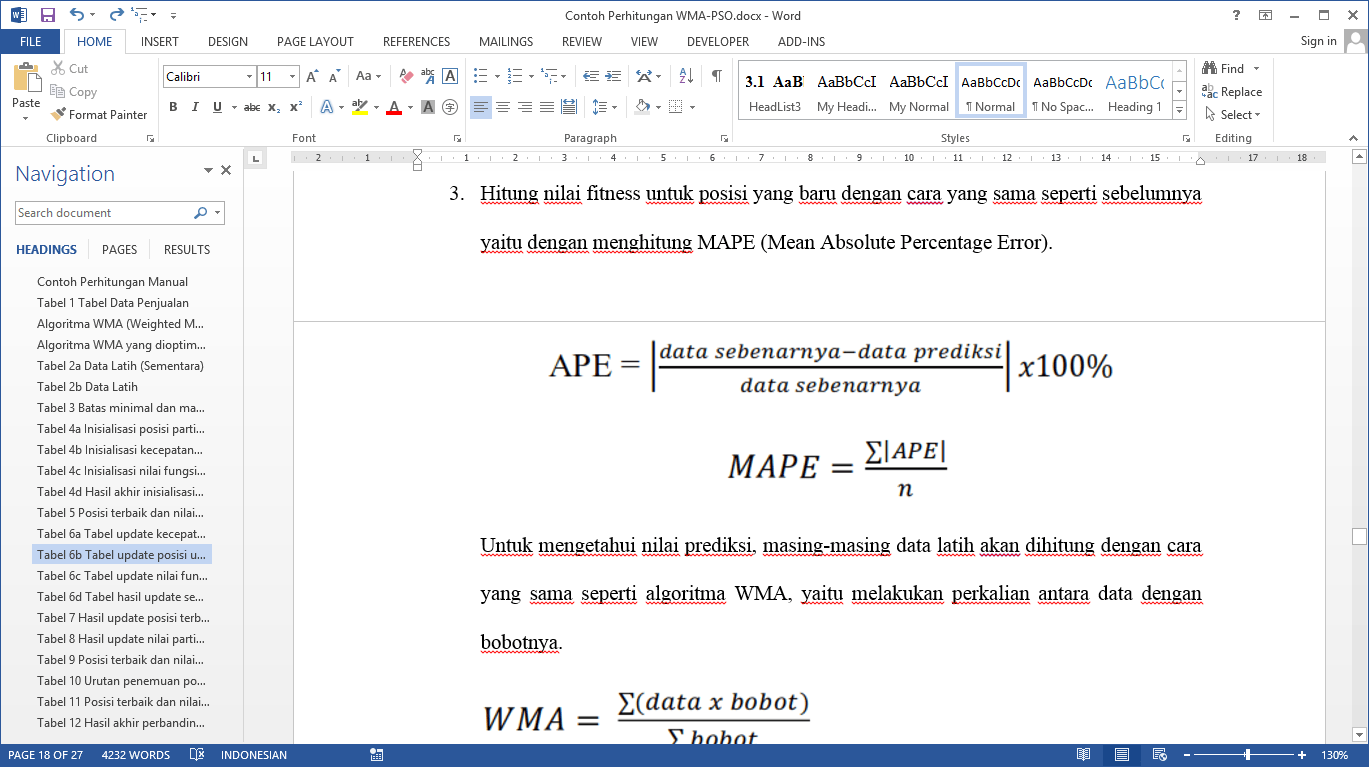Screen dimensions: 1369x767
Task: Click the Bullets list icon
Action: point(480,76)
